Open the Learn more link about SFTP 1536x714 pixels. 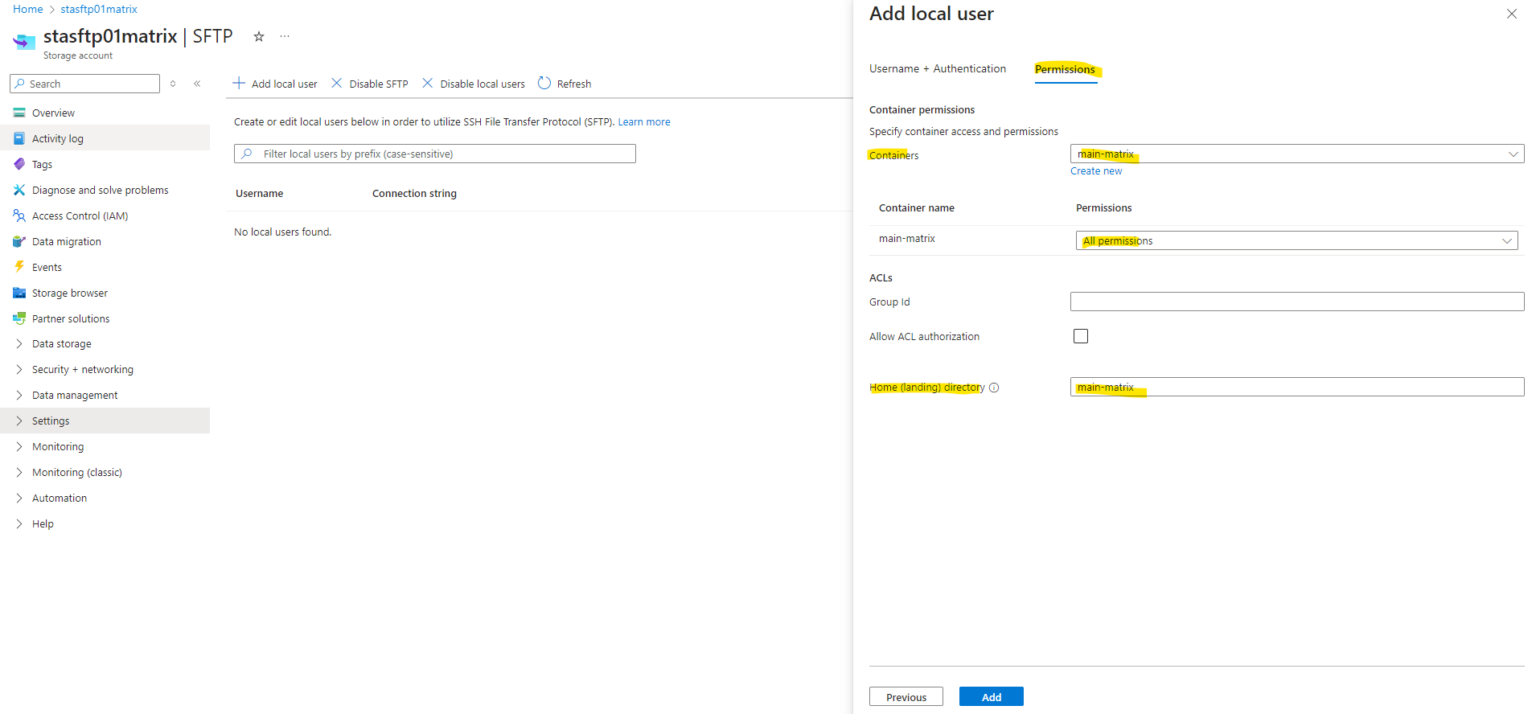[643, 121]
